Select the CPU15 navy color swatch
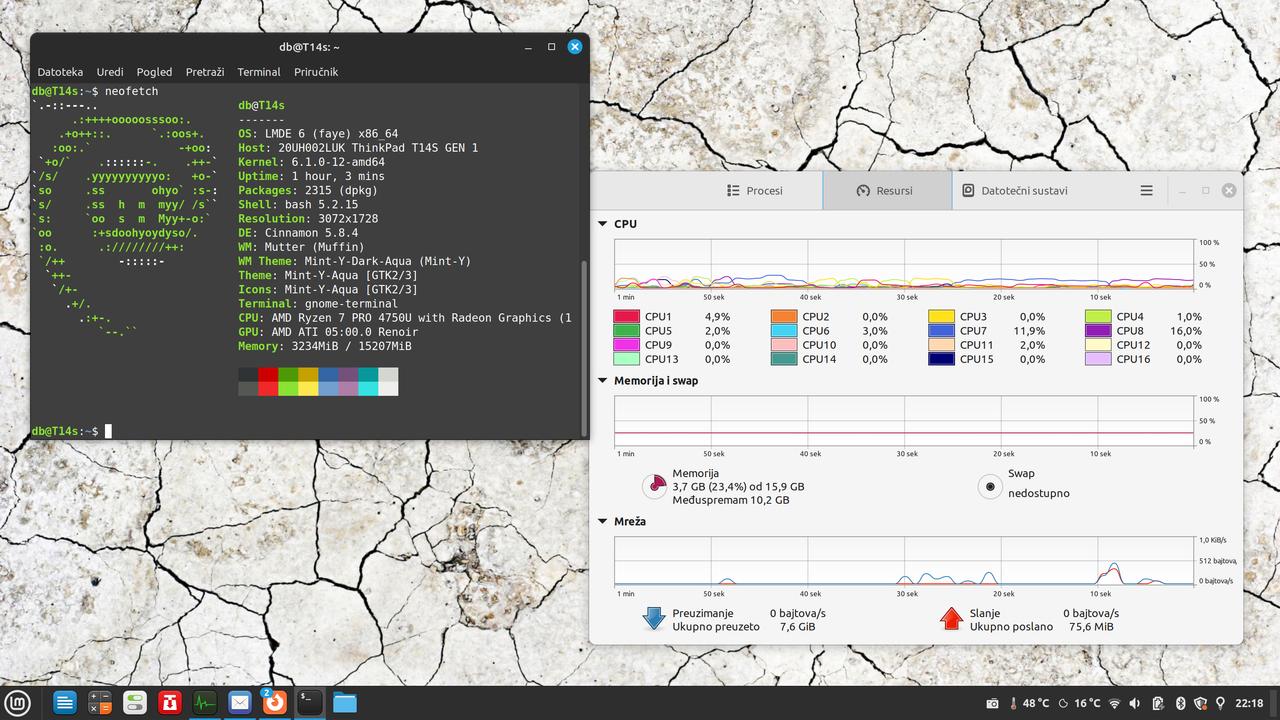This screenshot has width=1280, height=720. [x=941, y=359]
